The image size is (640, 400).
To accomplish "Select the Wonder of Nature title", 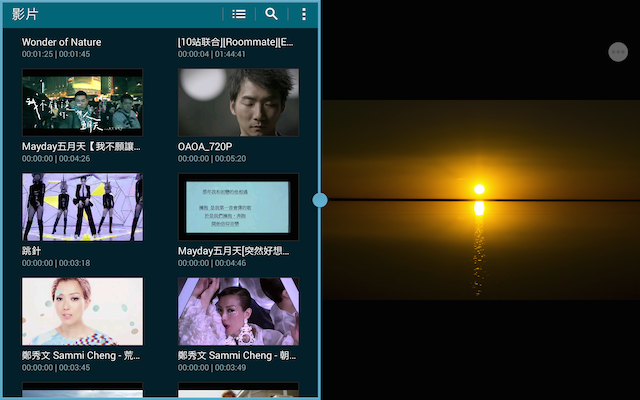I will pyautogui.click(x=62, y=42).
